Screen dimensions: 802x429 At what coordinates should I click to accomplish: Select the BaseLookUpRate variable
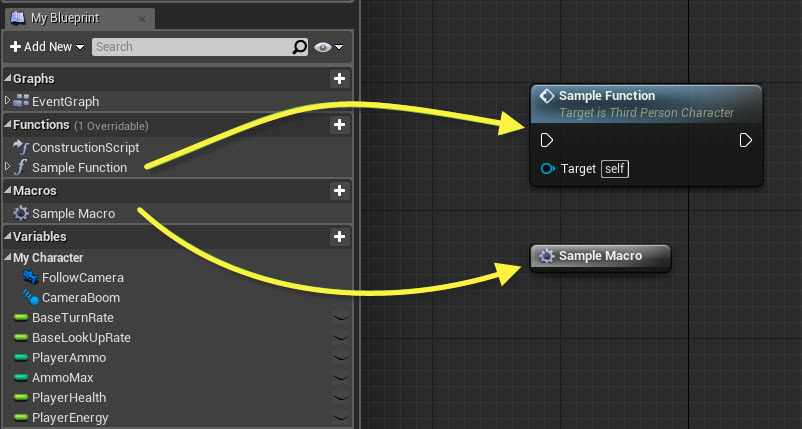(81, 337)
